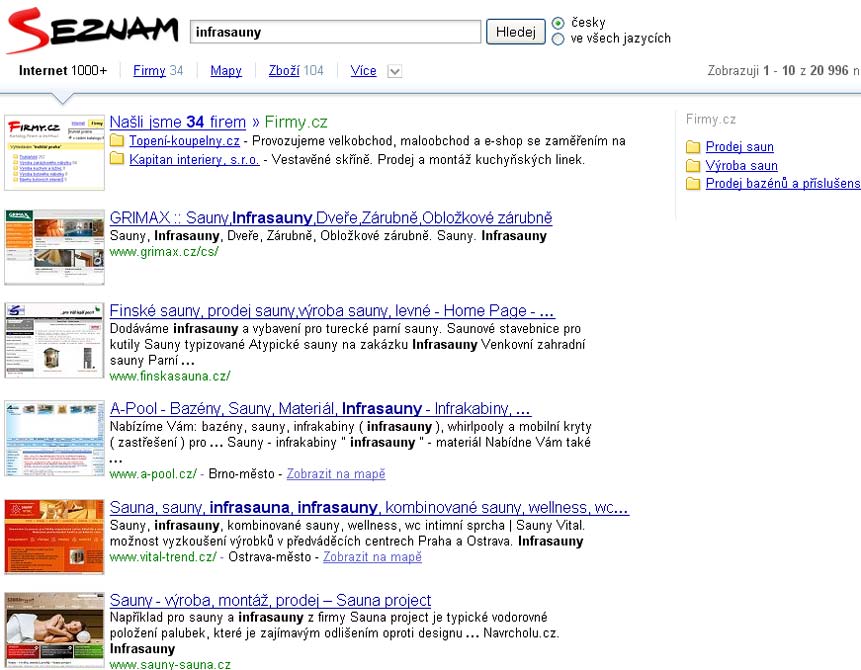Switch to the Internet 1000+ tab

tap(63, 71)
